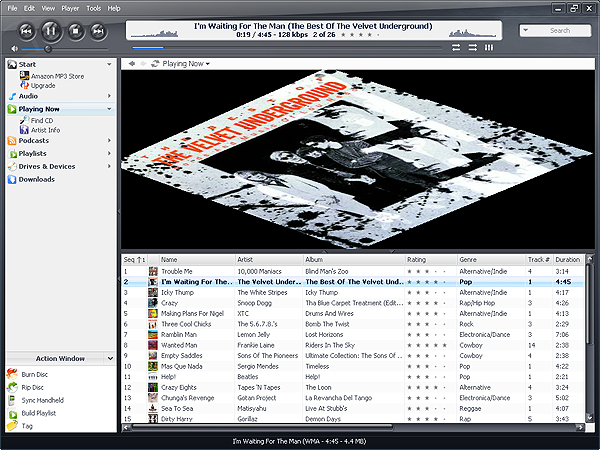Image resolution: width=600 pixels, height=450 pixels.
Task: Click the Playlists icon
Action: tap(12, 154)
